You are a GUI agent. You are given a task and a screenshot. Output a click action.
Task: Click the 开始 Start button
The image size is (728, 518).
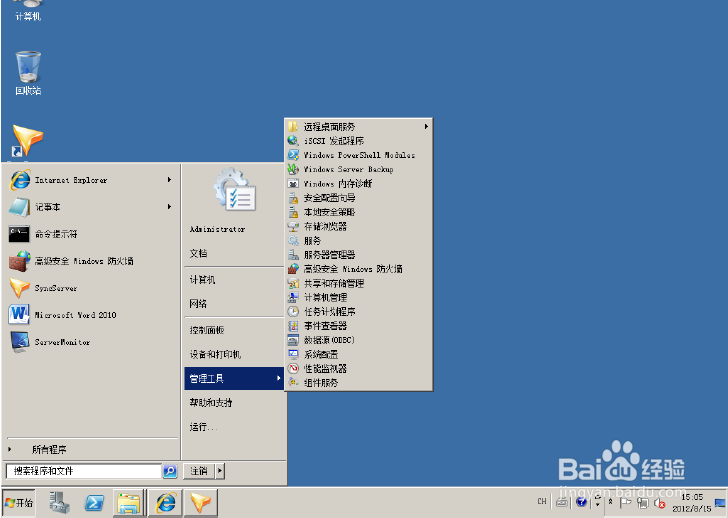tap(19, 503)
